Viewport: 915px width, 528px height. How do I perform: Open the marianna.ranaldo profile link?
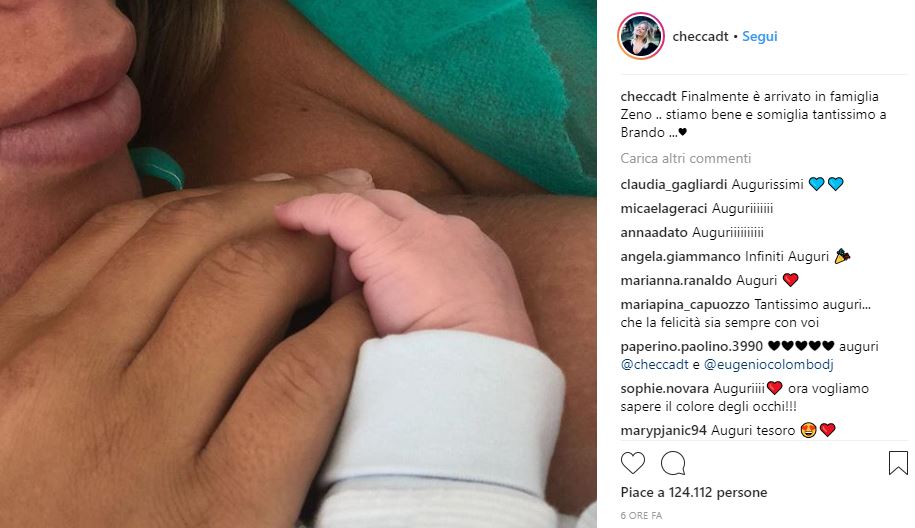point(676,281)
